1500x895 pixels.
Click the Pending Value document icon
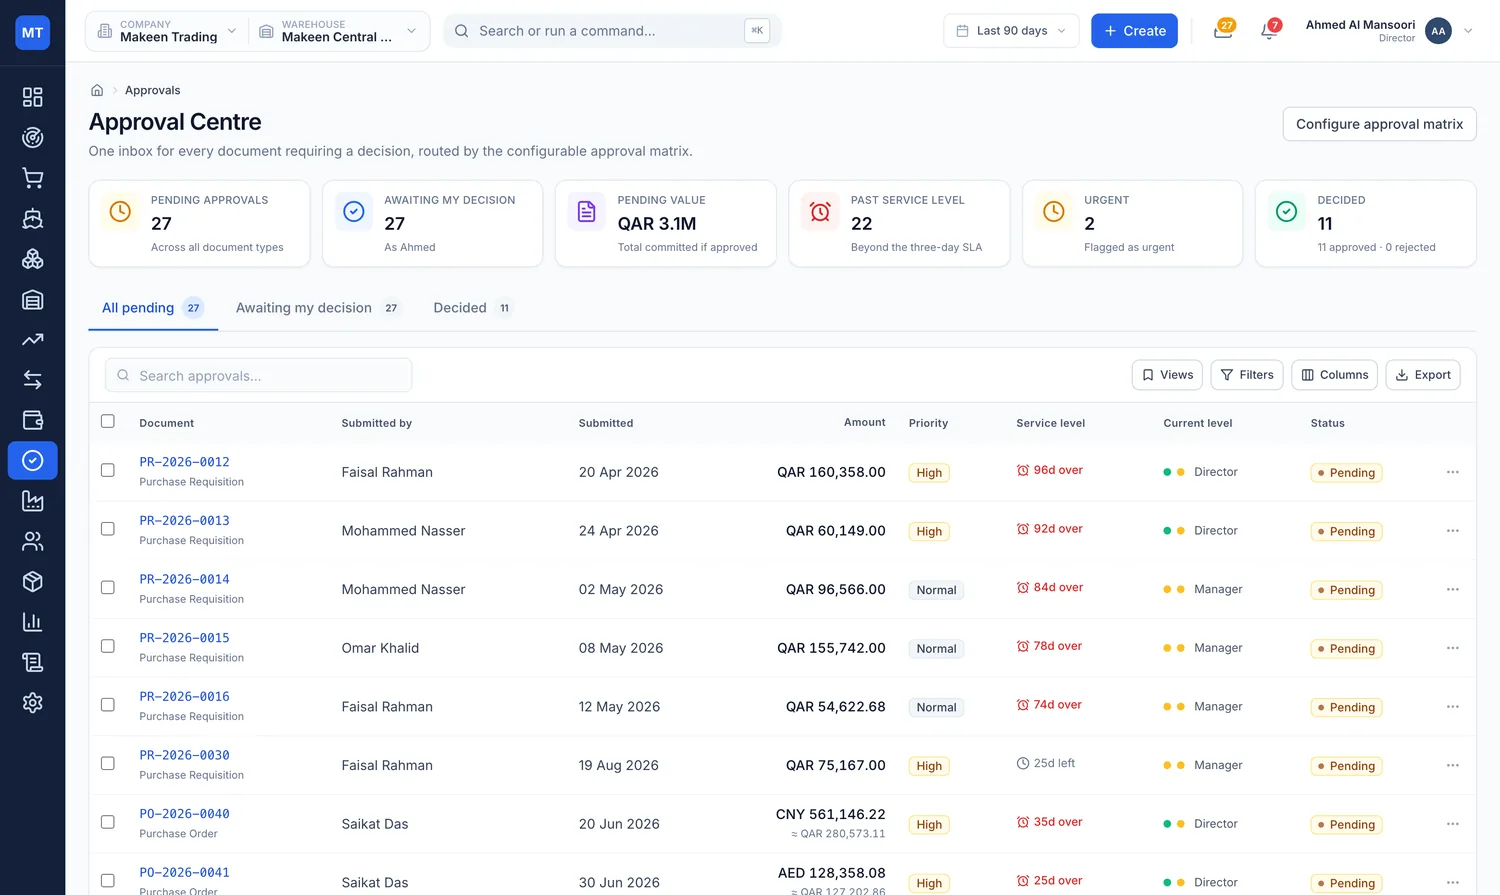click(587, 211)
